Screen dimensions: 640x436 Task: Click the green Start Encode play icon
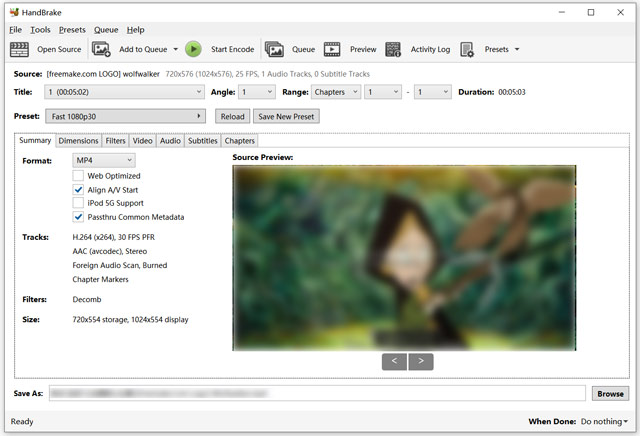[x=193, y=49]
